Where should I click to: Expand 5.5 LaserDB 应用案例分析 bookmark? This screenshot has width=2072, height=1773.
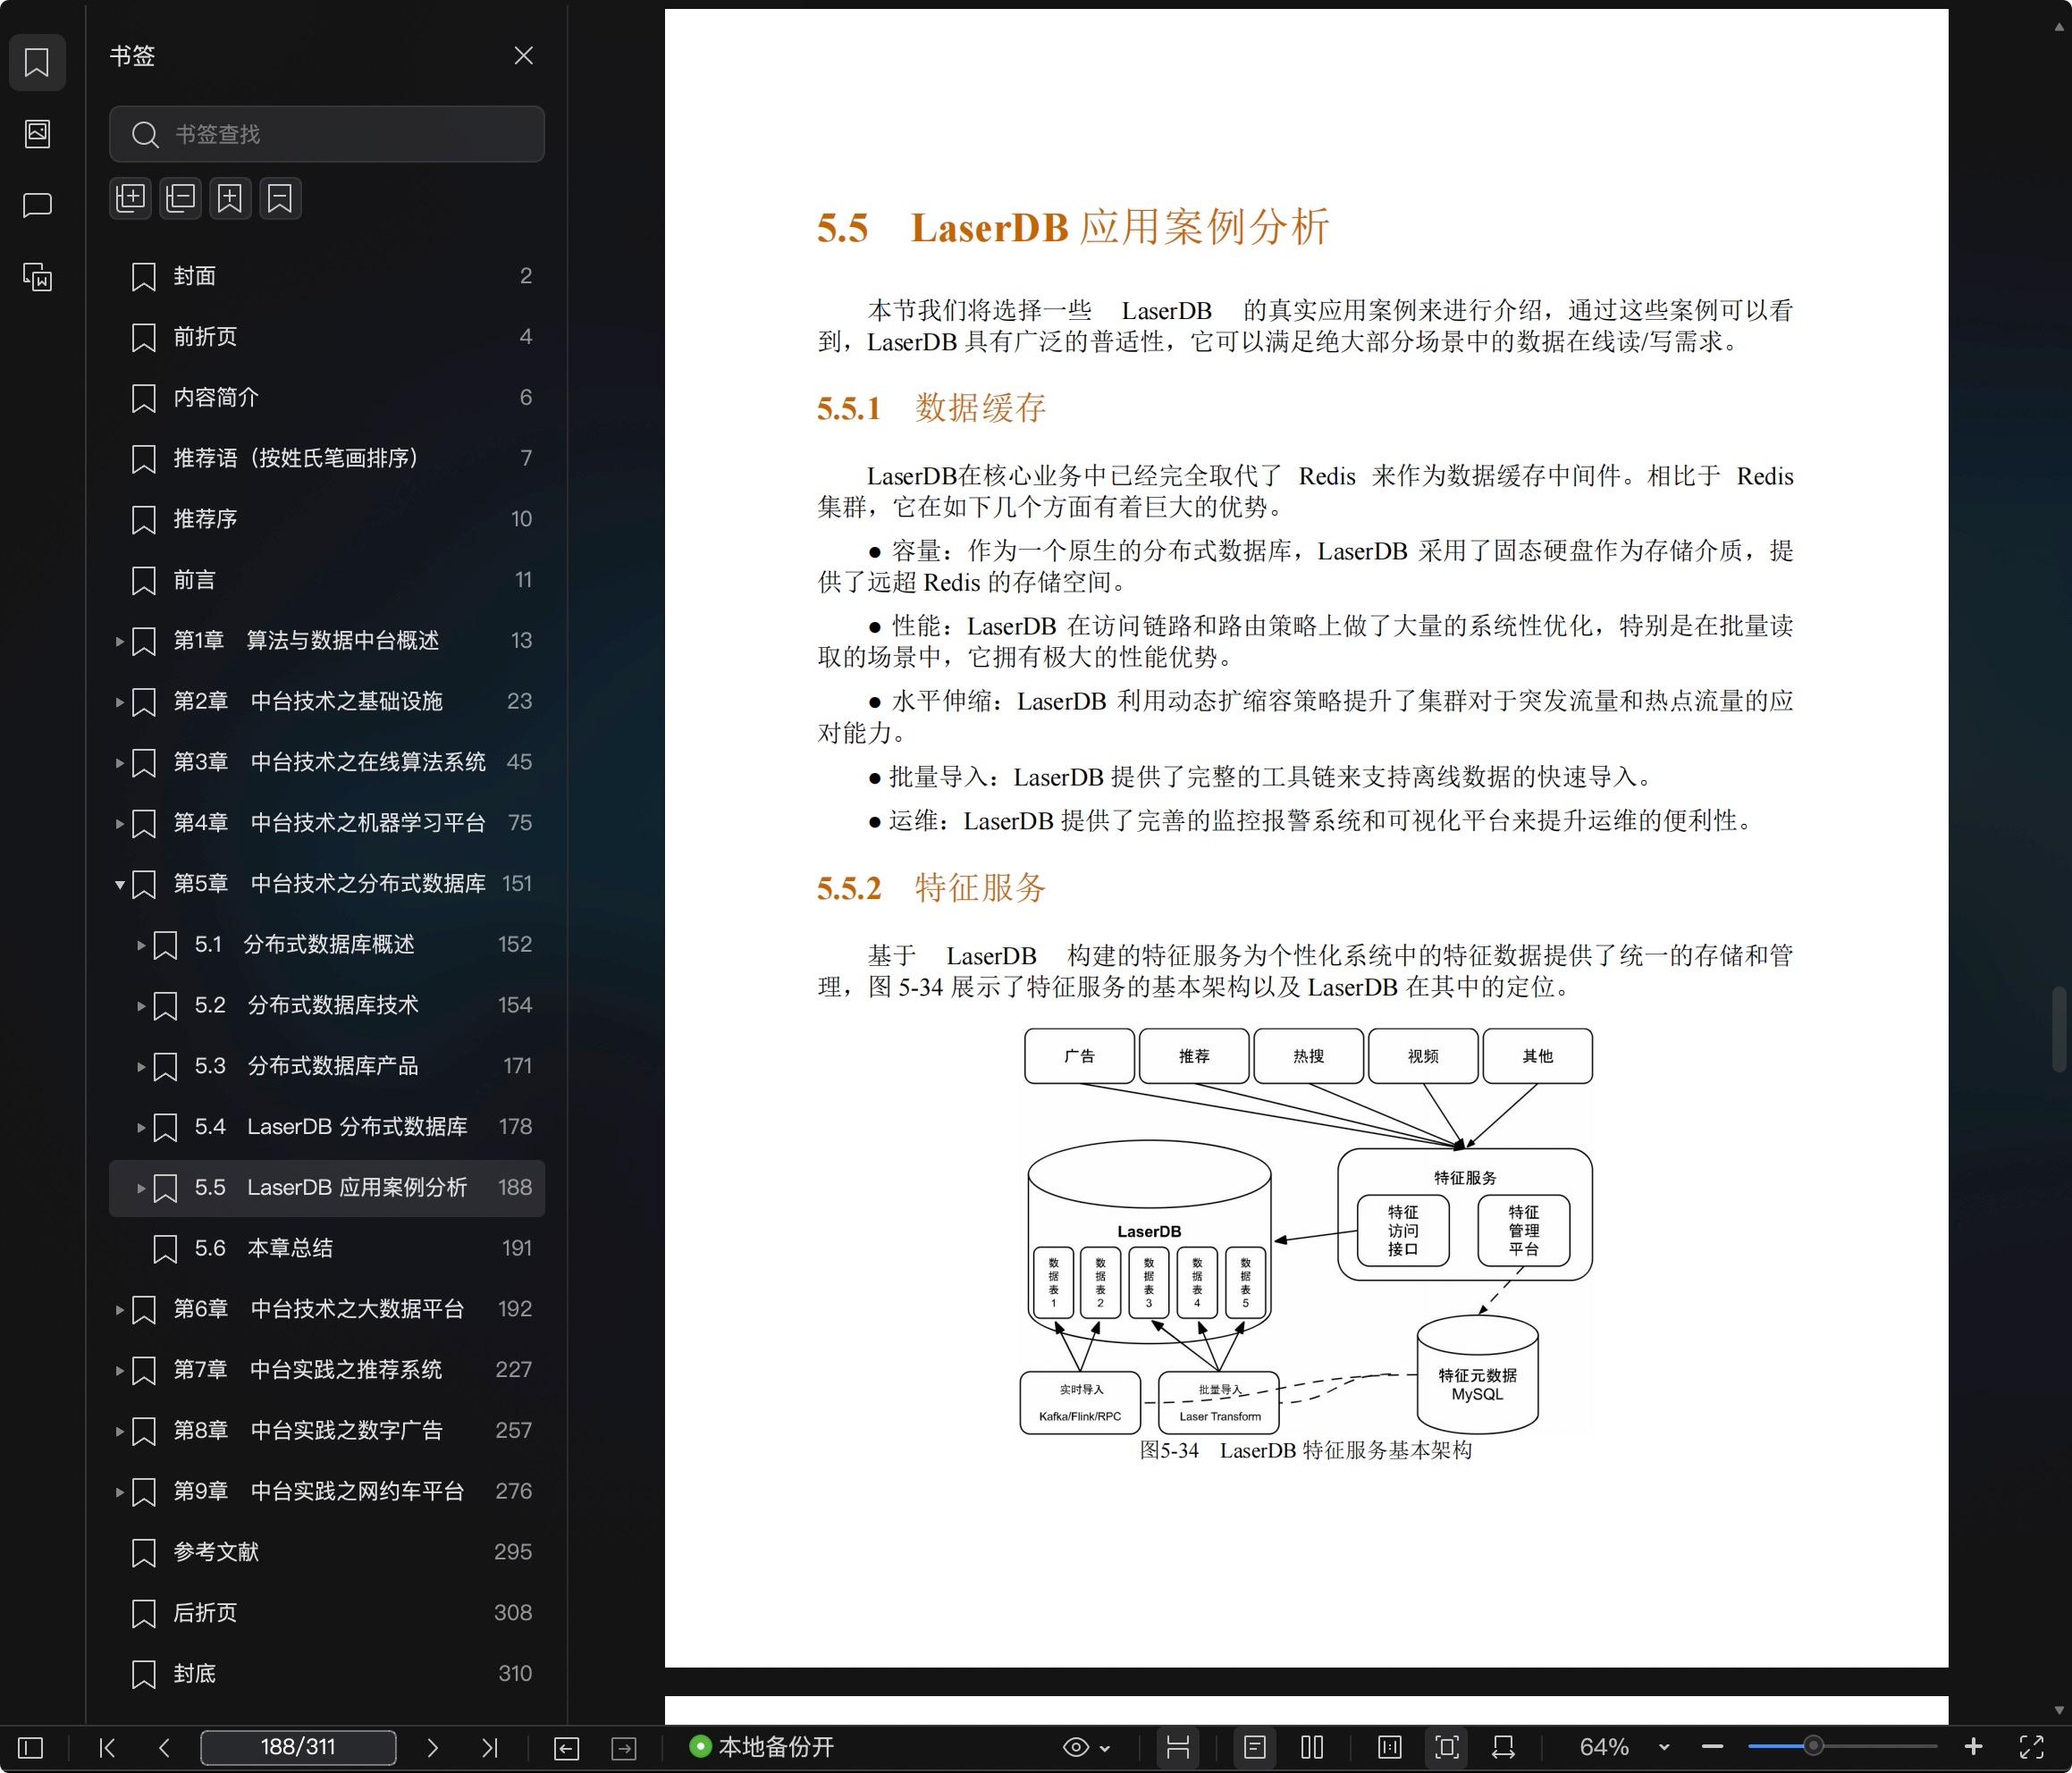point(141,1188)
